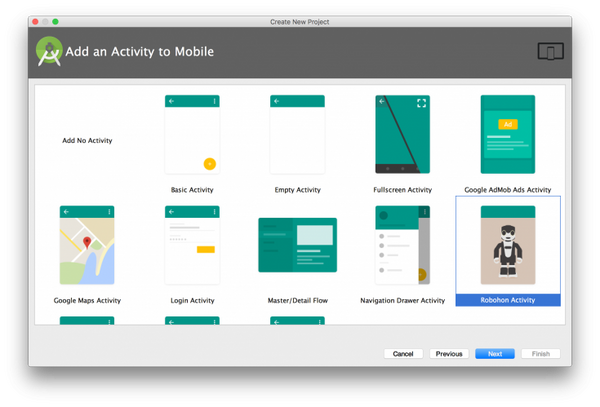Click the yellow Ad badge in AdMob preview
The image size is (600, 407).
(507, 125)
